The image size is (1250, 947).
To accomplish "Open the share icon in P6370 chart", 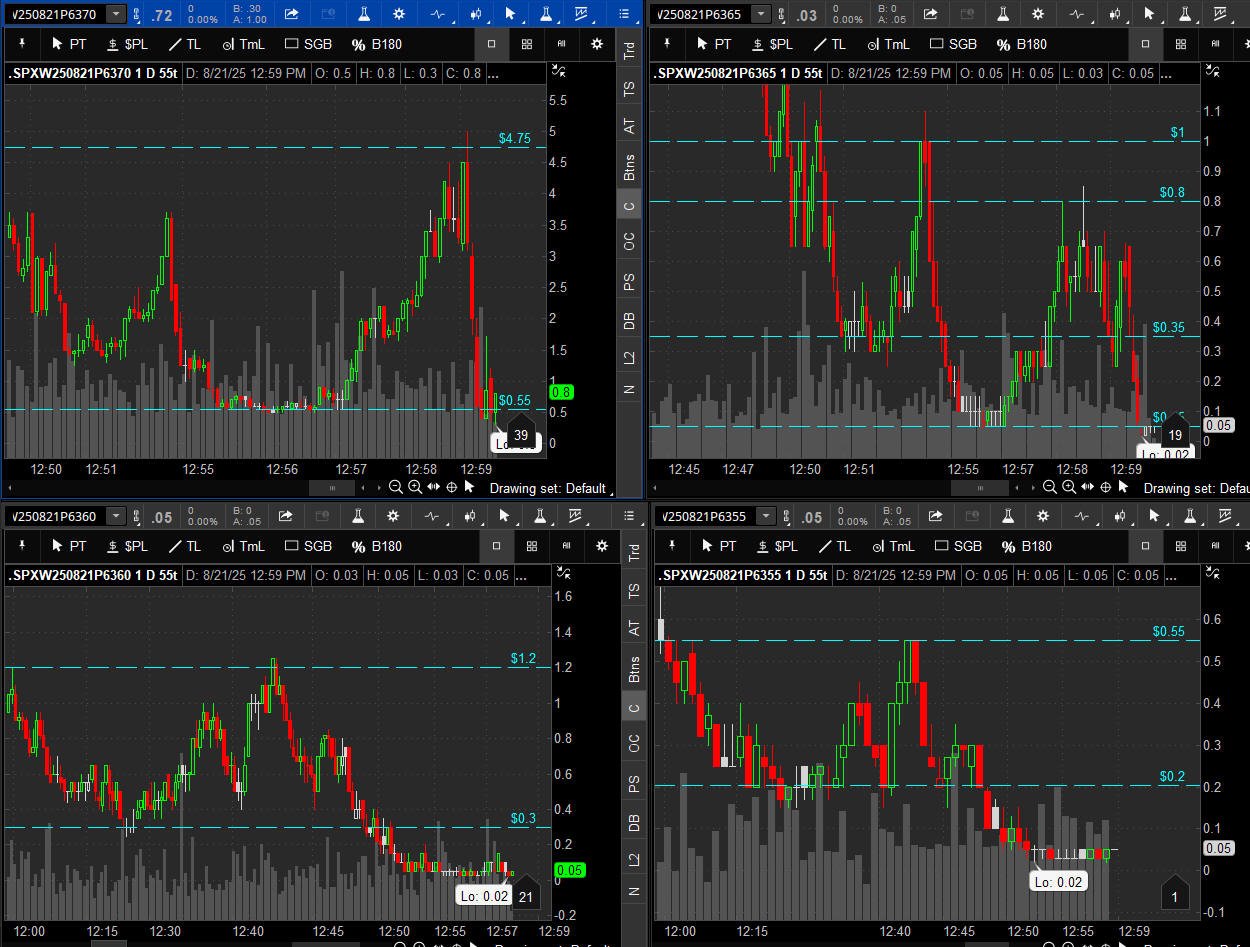I will (291, 14).
